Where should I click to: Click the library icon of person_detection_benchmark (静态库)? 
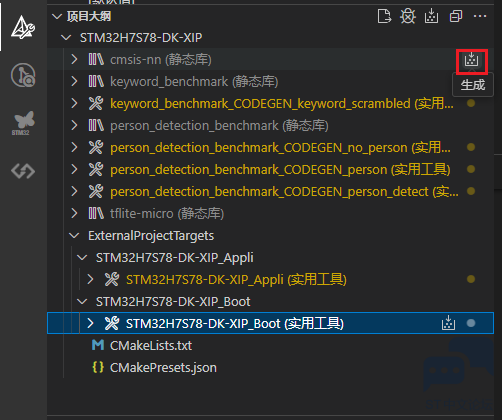(96, 125)
